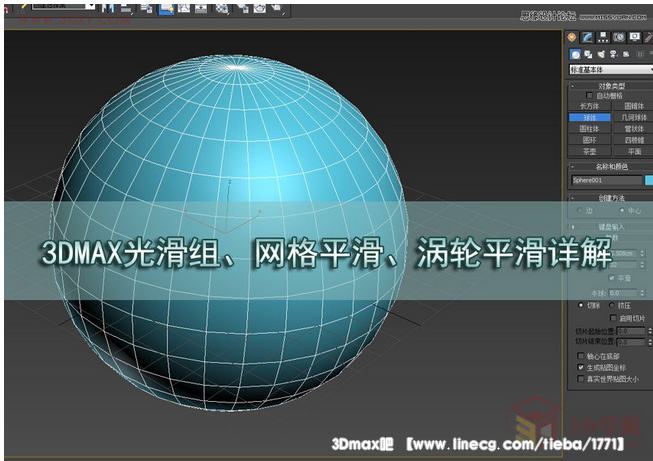The image size is (653, 461).
Task: Open the Curve Editor toolbar icon
Action: tap(184, 7)
